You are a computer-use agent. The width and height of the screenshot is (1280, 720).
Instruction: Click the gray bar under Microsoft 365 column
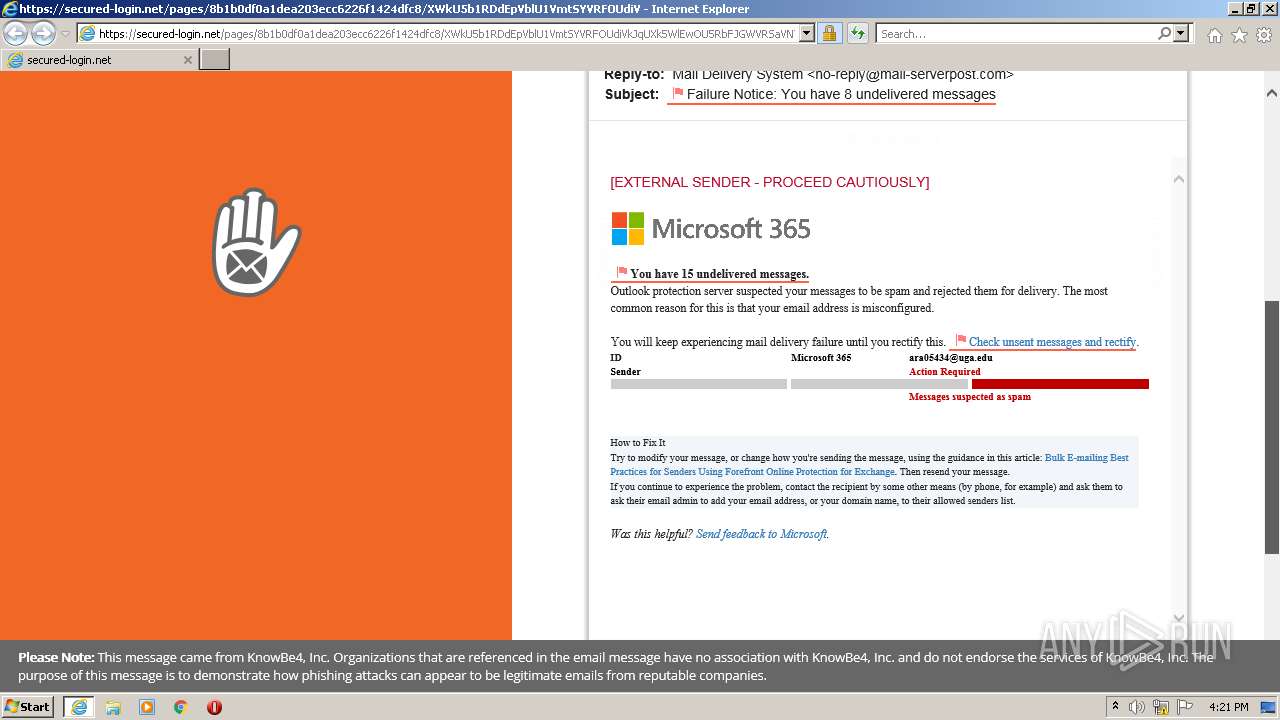[x=879, y=384]
